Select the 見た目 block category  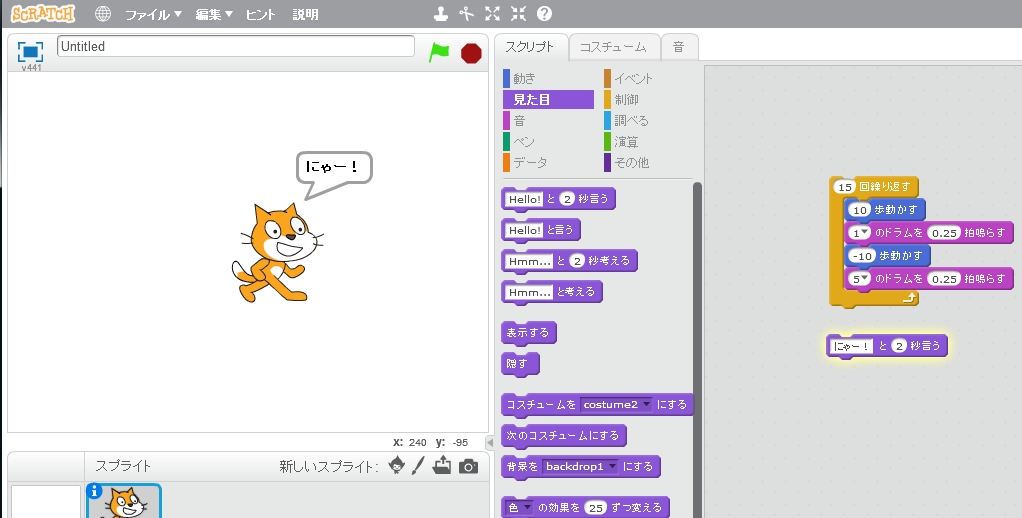coord(548,100)
